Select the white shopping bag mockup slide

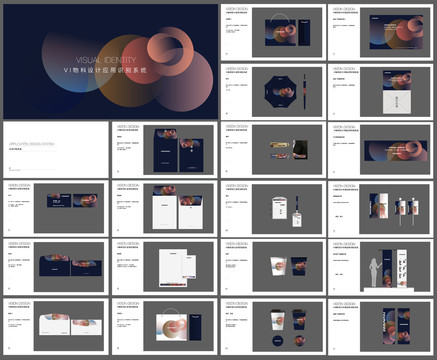tap(165, 327)
